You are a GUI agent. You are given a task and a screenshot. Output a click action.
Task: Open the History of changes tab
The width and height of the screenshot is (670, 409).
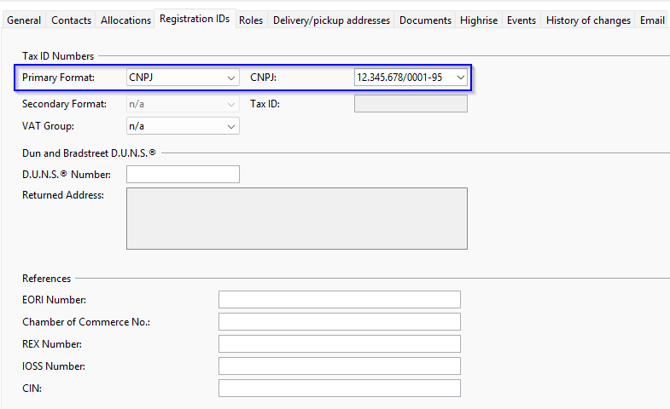[x=588, y=20]
